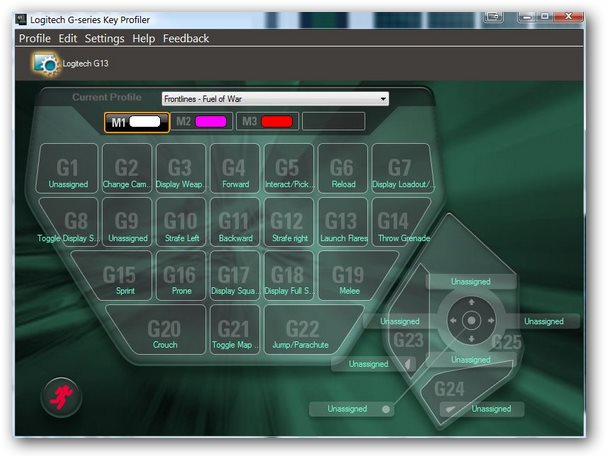606x458 pixels.
Task: Select the G21 Toggle Map key
Action: point(235,329)
